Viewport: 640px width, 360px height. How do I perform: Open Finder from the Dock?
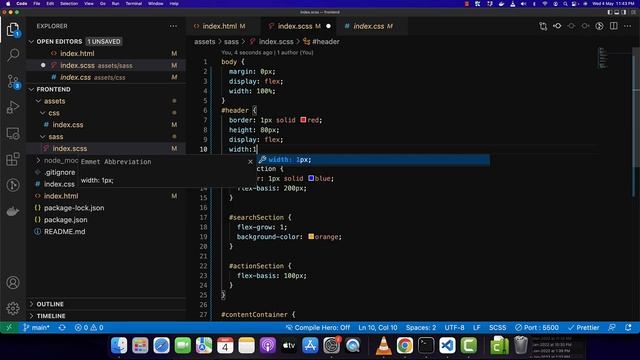tap(119, 346)
